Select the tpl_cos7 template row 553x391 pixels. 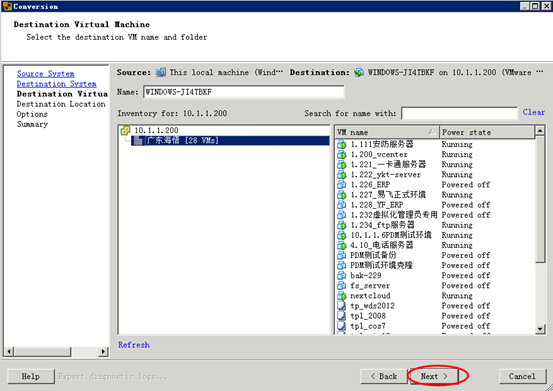434,326
